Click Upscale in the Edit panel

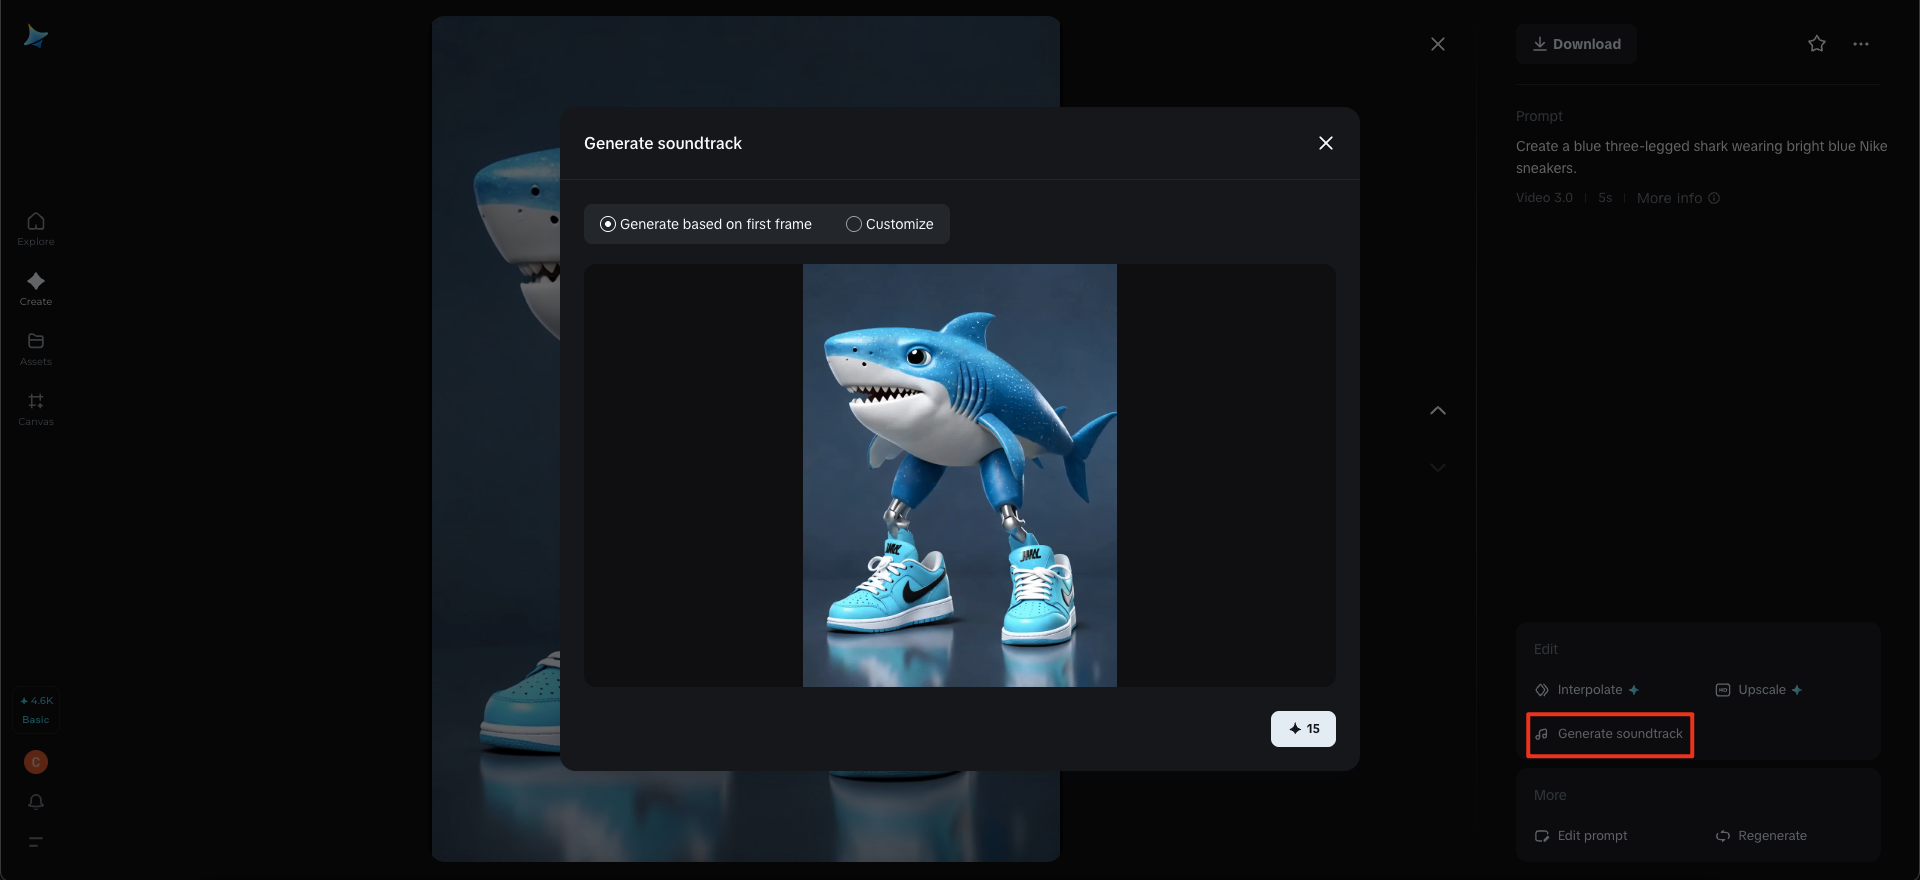pos(1759,690)
